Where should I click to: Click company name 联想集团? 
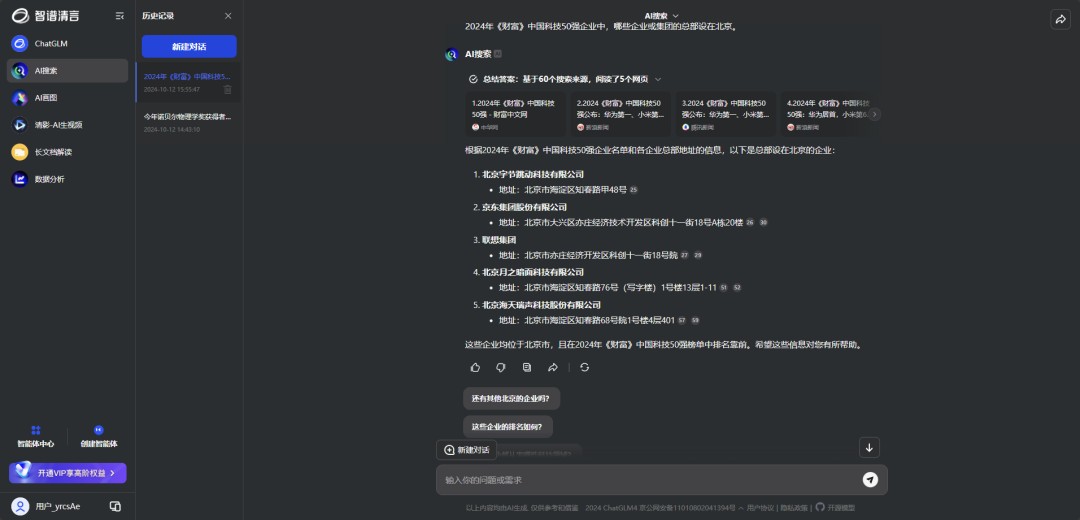click(499, 240)
